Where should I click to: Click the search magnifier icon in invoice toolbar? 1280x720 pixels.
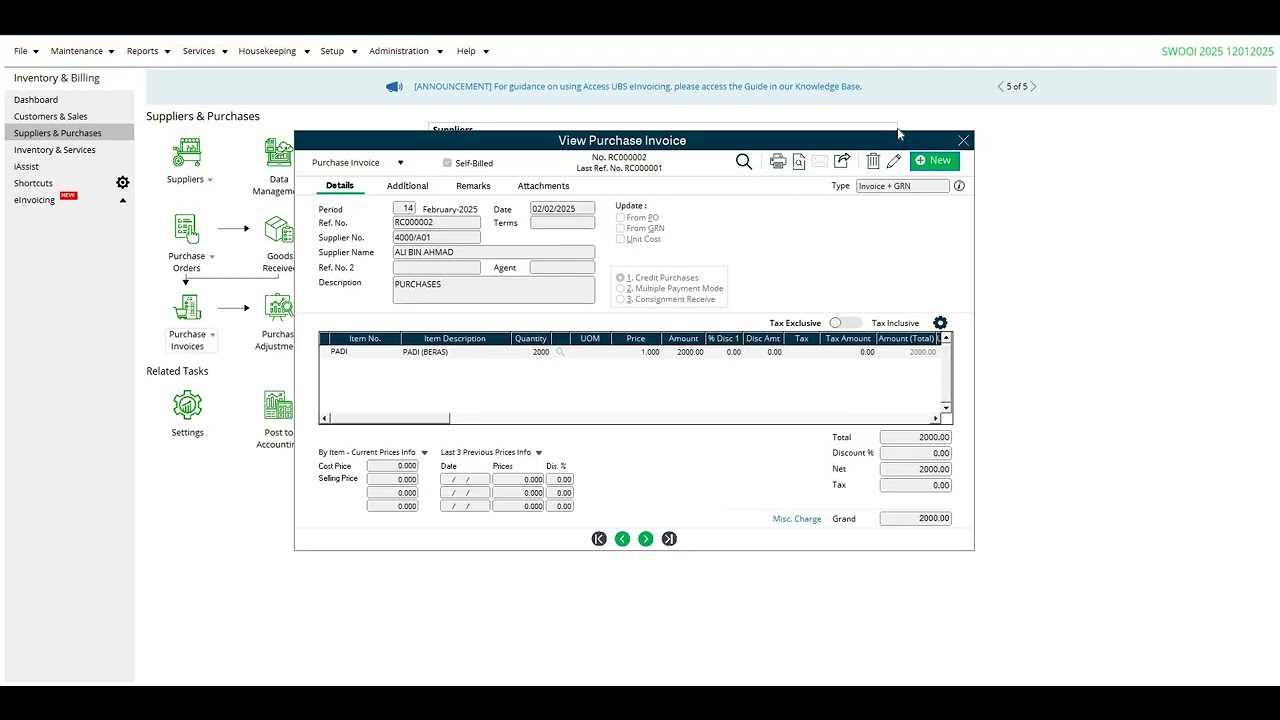tap(744, 161)
